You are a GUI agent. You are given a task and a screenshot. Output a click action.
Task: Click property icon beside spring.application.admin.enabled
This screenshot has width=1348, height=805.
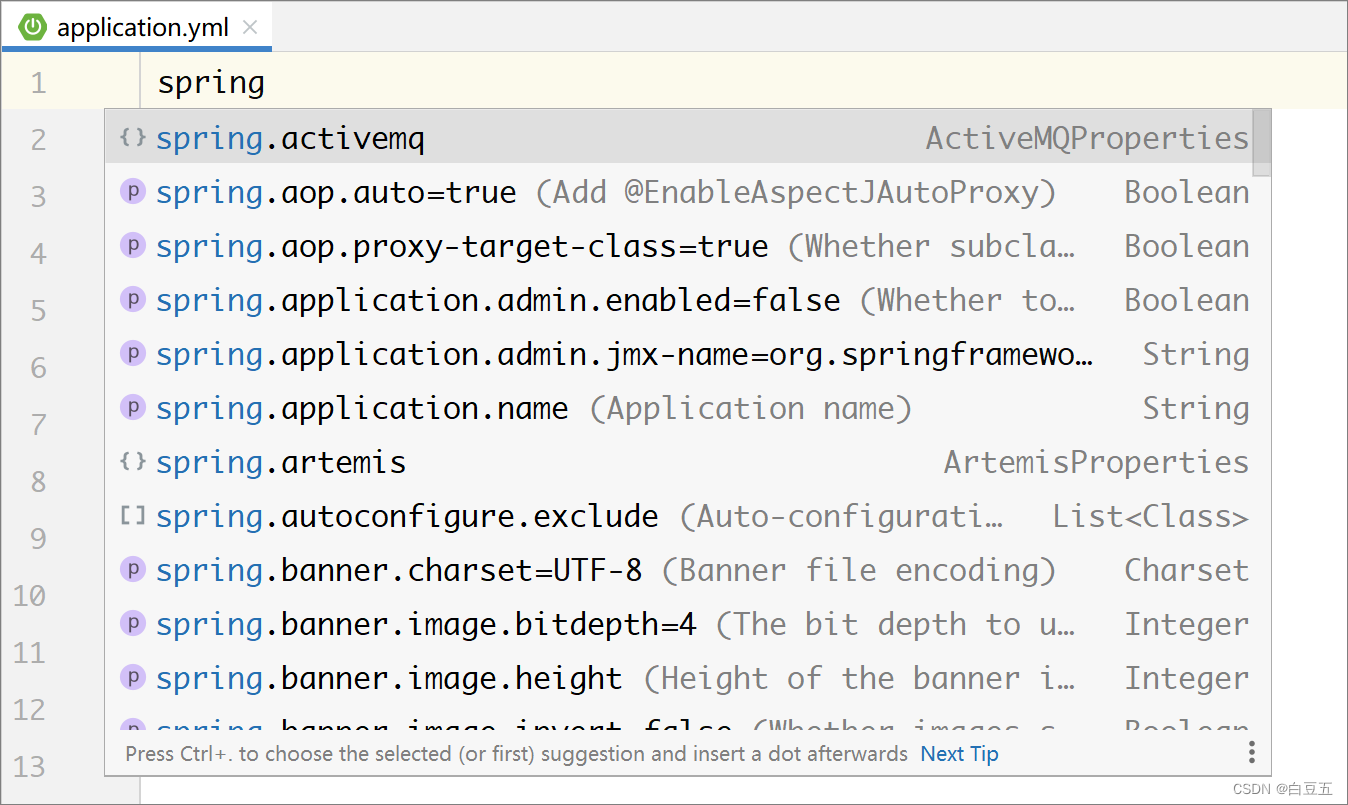click(x=133, y=299)
